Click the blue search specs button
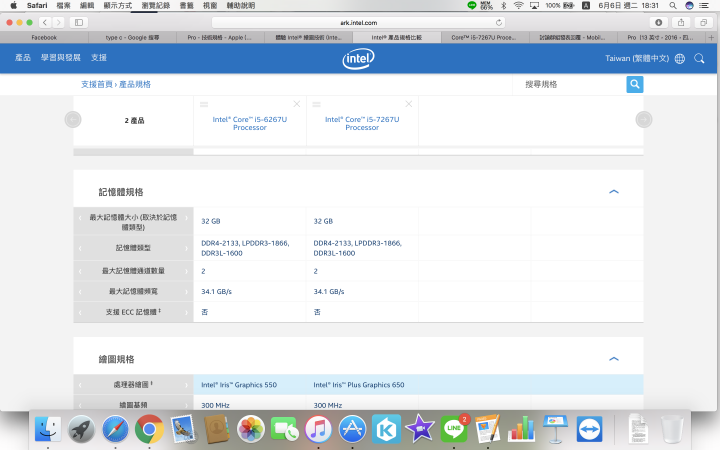Image resolution: width=720 pixels, height=450 pixels. tap(635, 84)
